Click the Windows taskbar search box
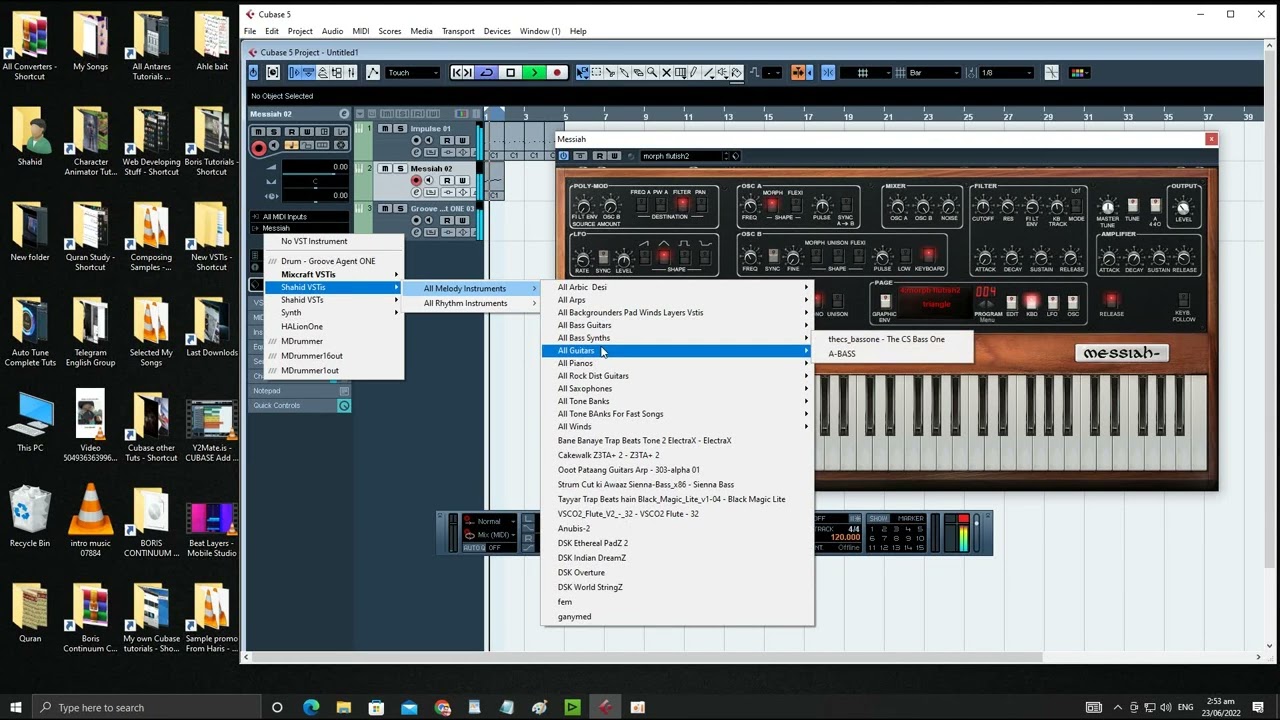The height and width of the screenshot is (720, 1280). (146, 708)
